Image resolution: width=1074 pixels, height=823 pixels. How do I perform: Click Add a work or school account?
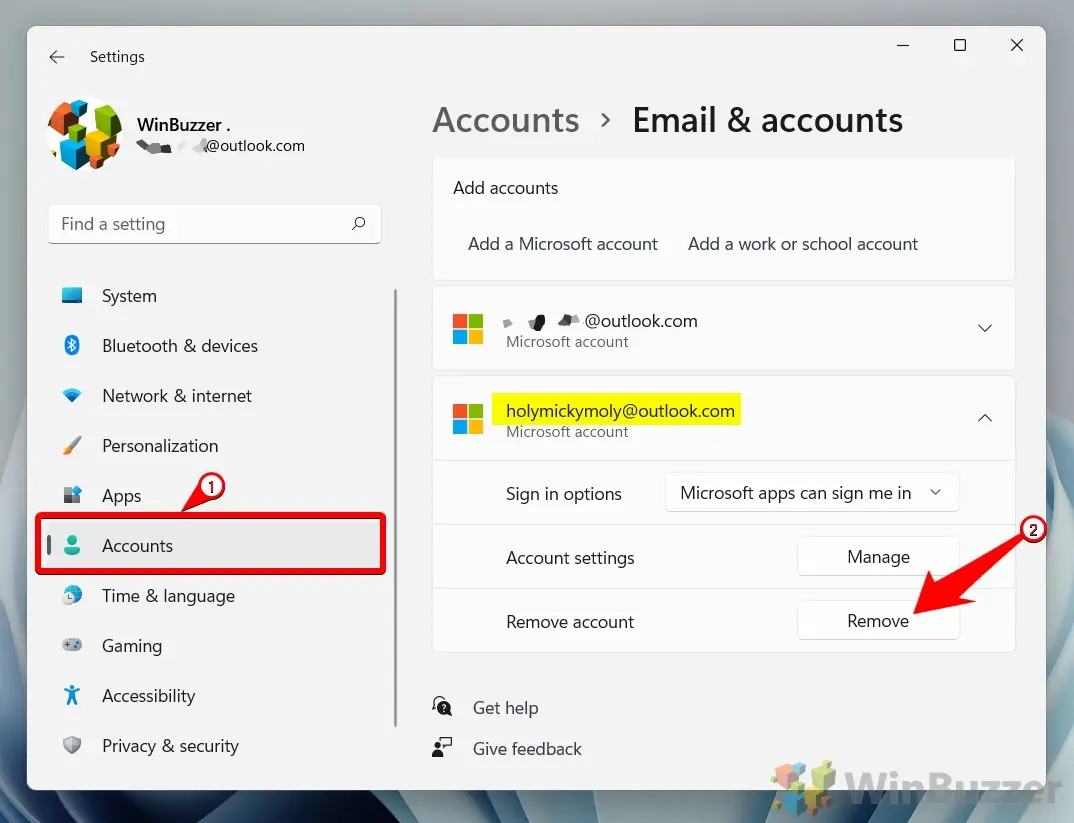tap(802, 244)
